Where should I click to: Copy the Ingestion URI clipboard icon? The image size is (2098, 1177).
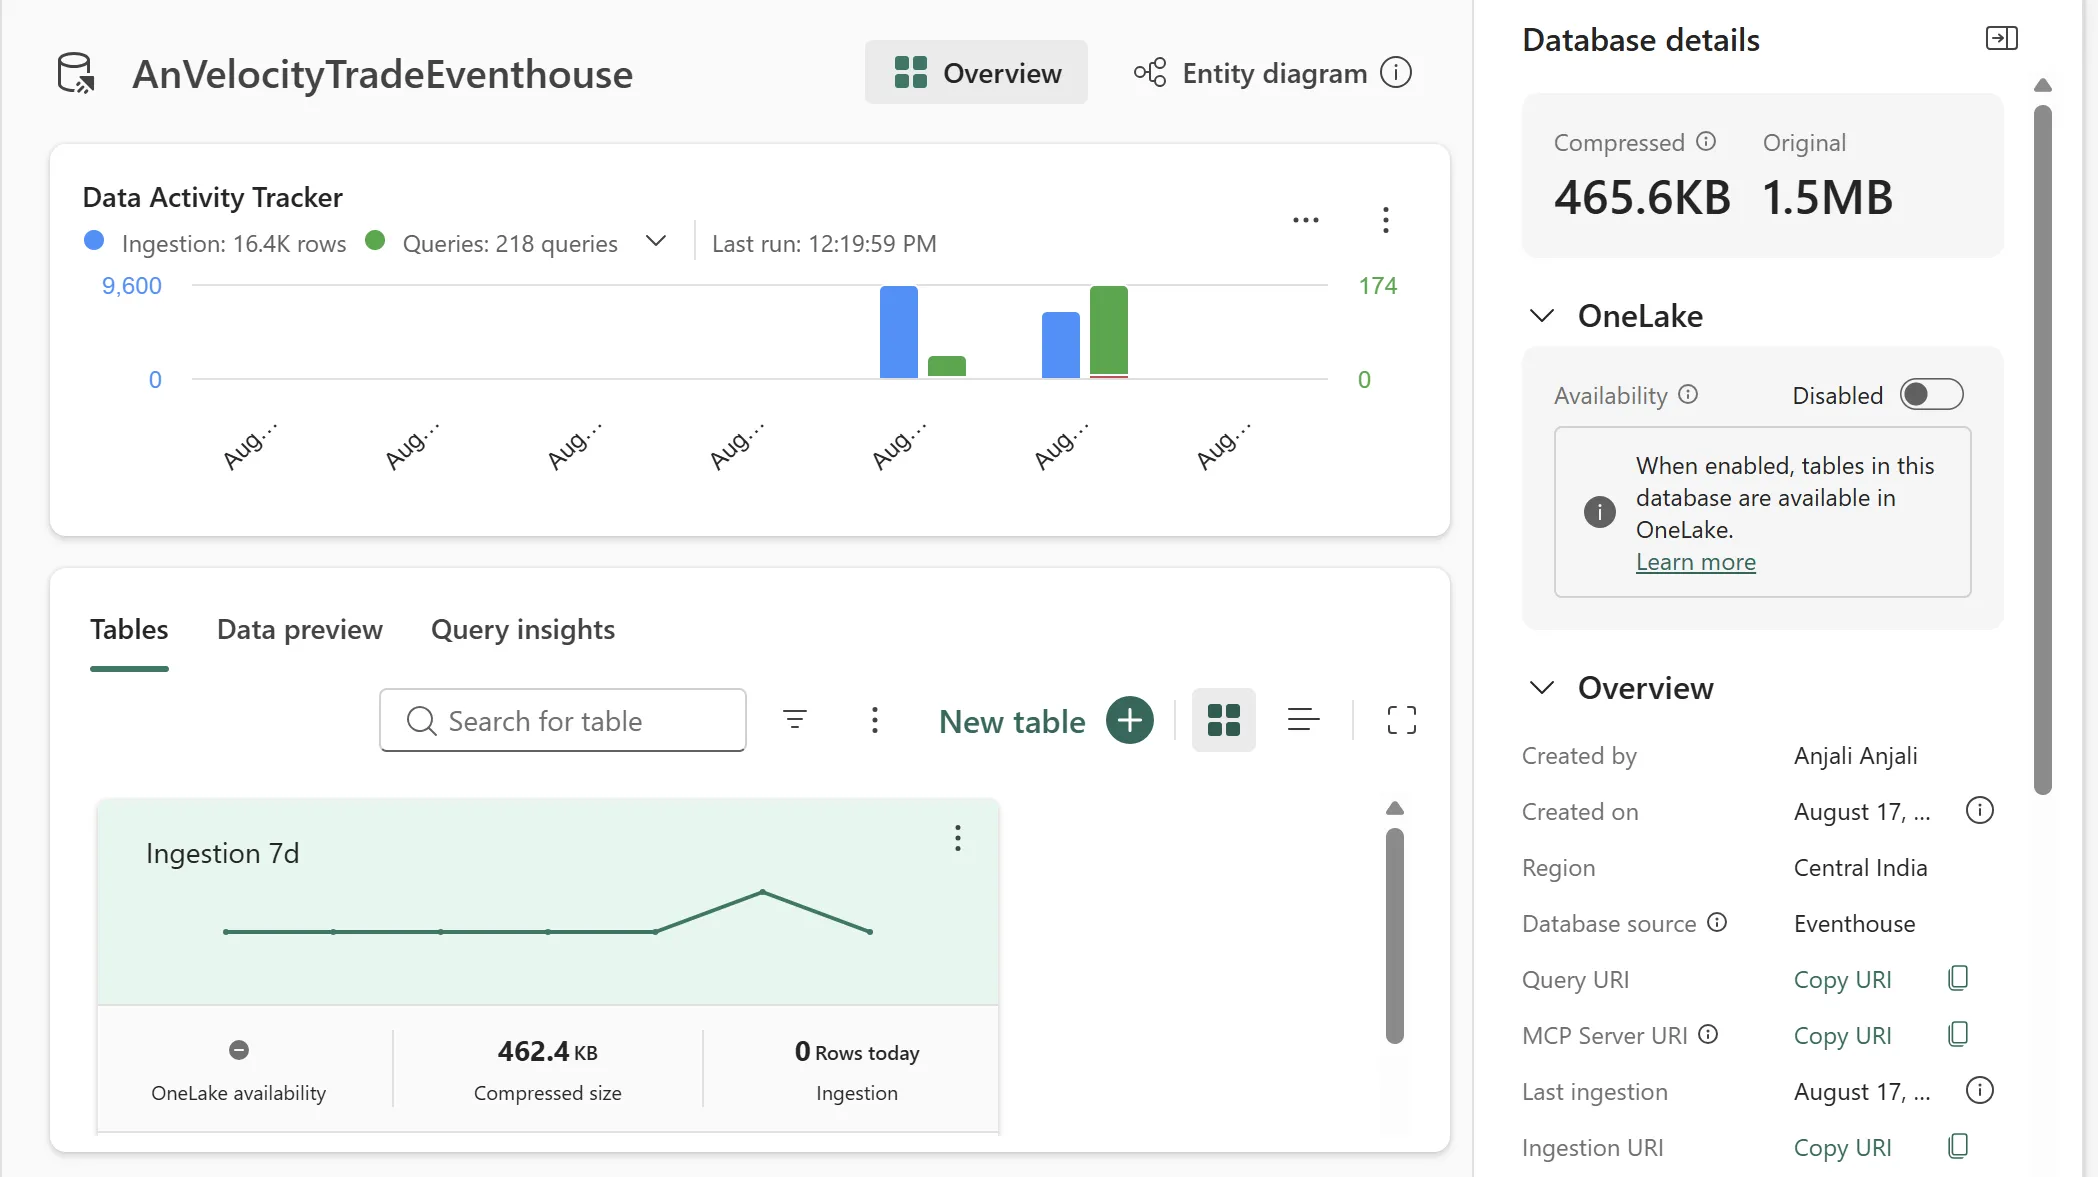tap(1958, 1146)
